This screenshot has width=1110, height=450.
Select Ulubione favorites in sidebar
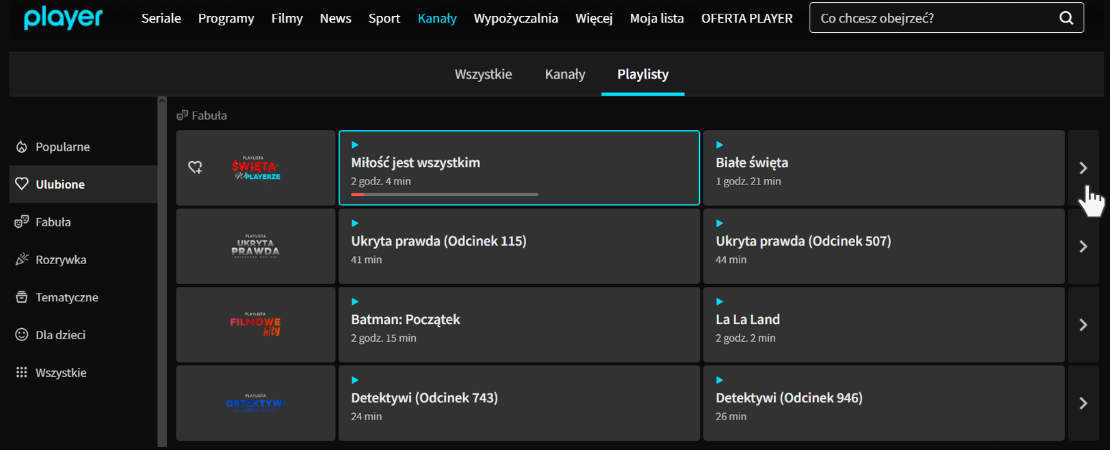[x=60, y=185]
